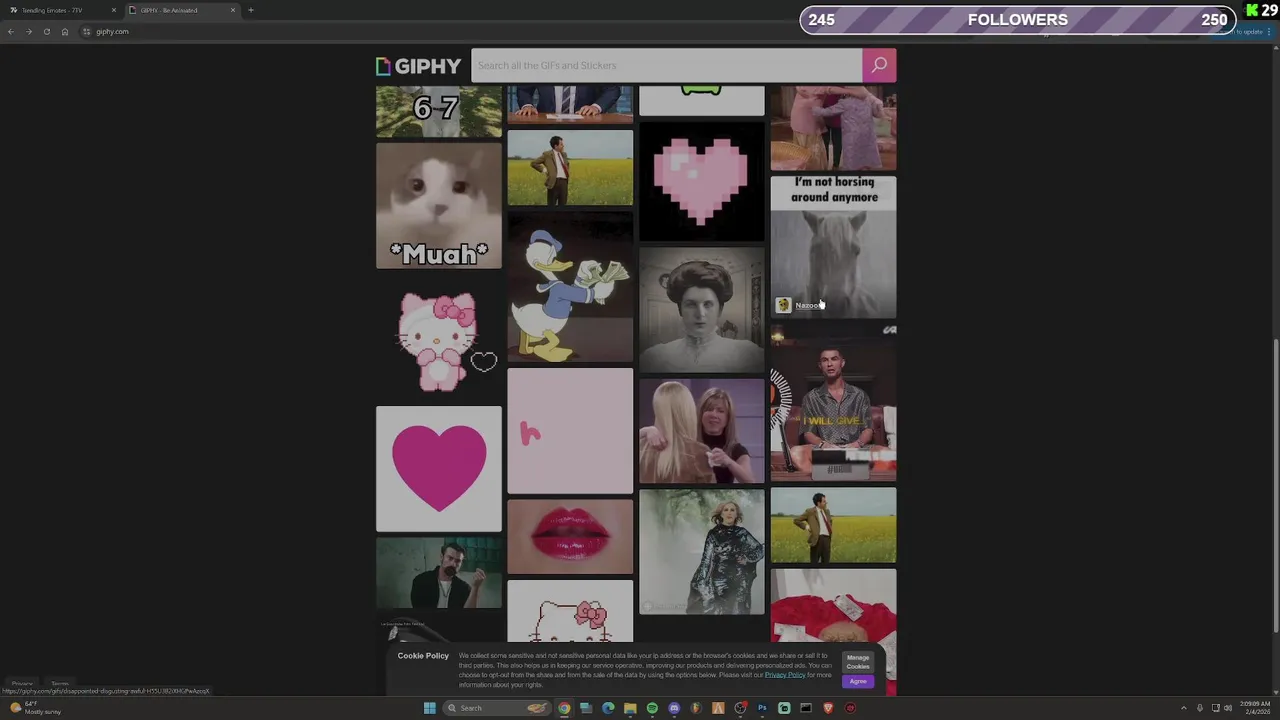Open Microsoft Edge from the taskbar
The width and height of the screenshot is (1280, 720).
pos(608,708)
